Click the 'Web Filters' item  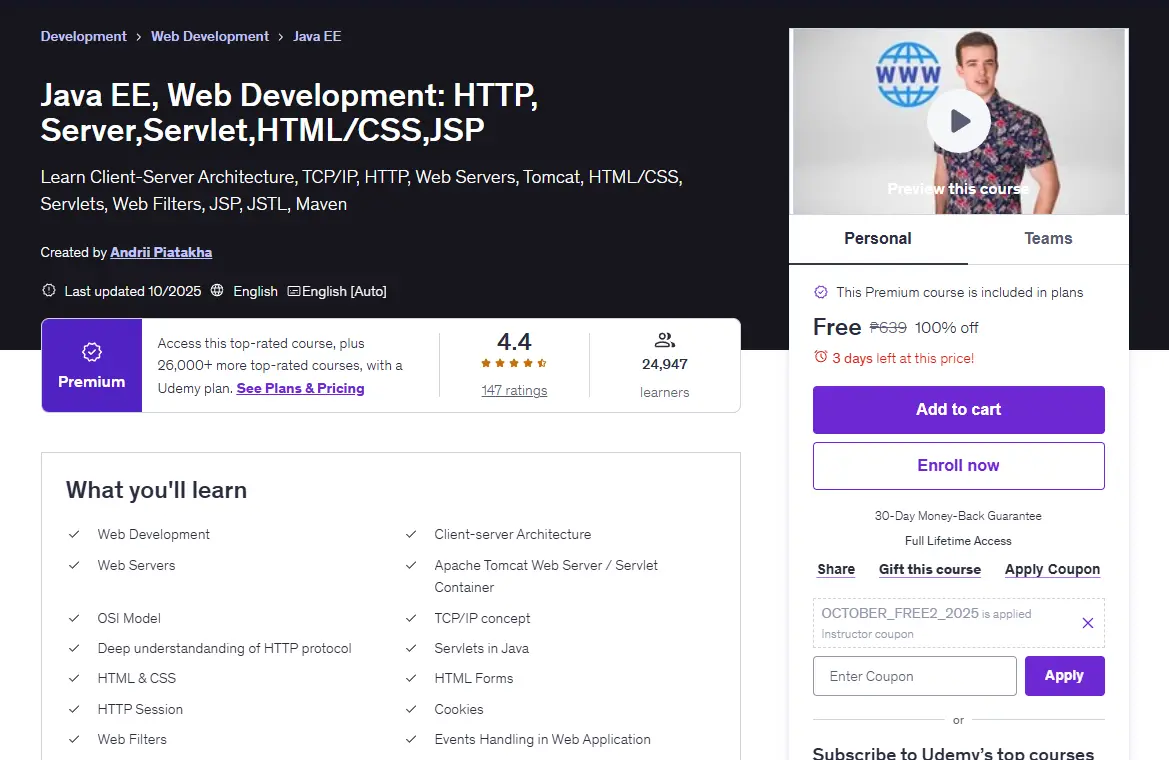(x=132, y=739)
